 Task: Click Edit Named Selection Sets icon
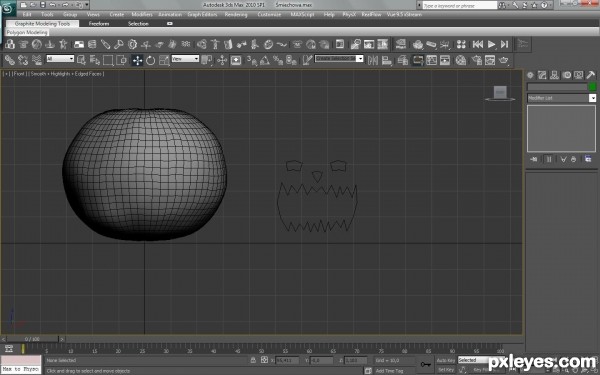pyautogui.click(x=307, y=60)
